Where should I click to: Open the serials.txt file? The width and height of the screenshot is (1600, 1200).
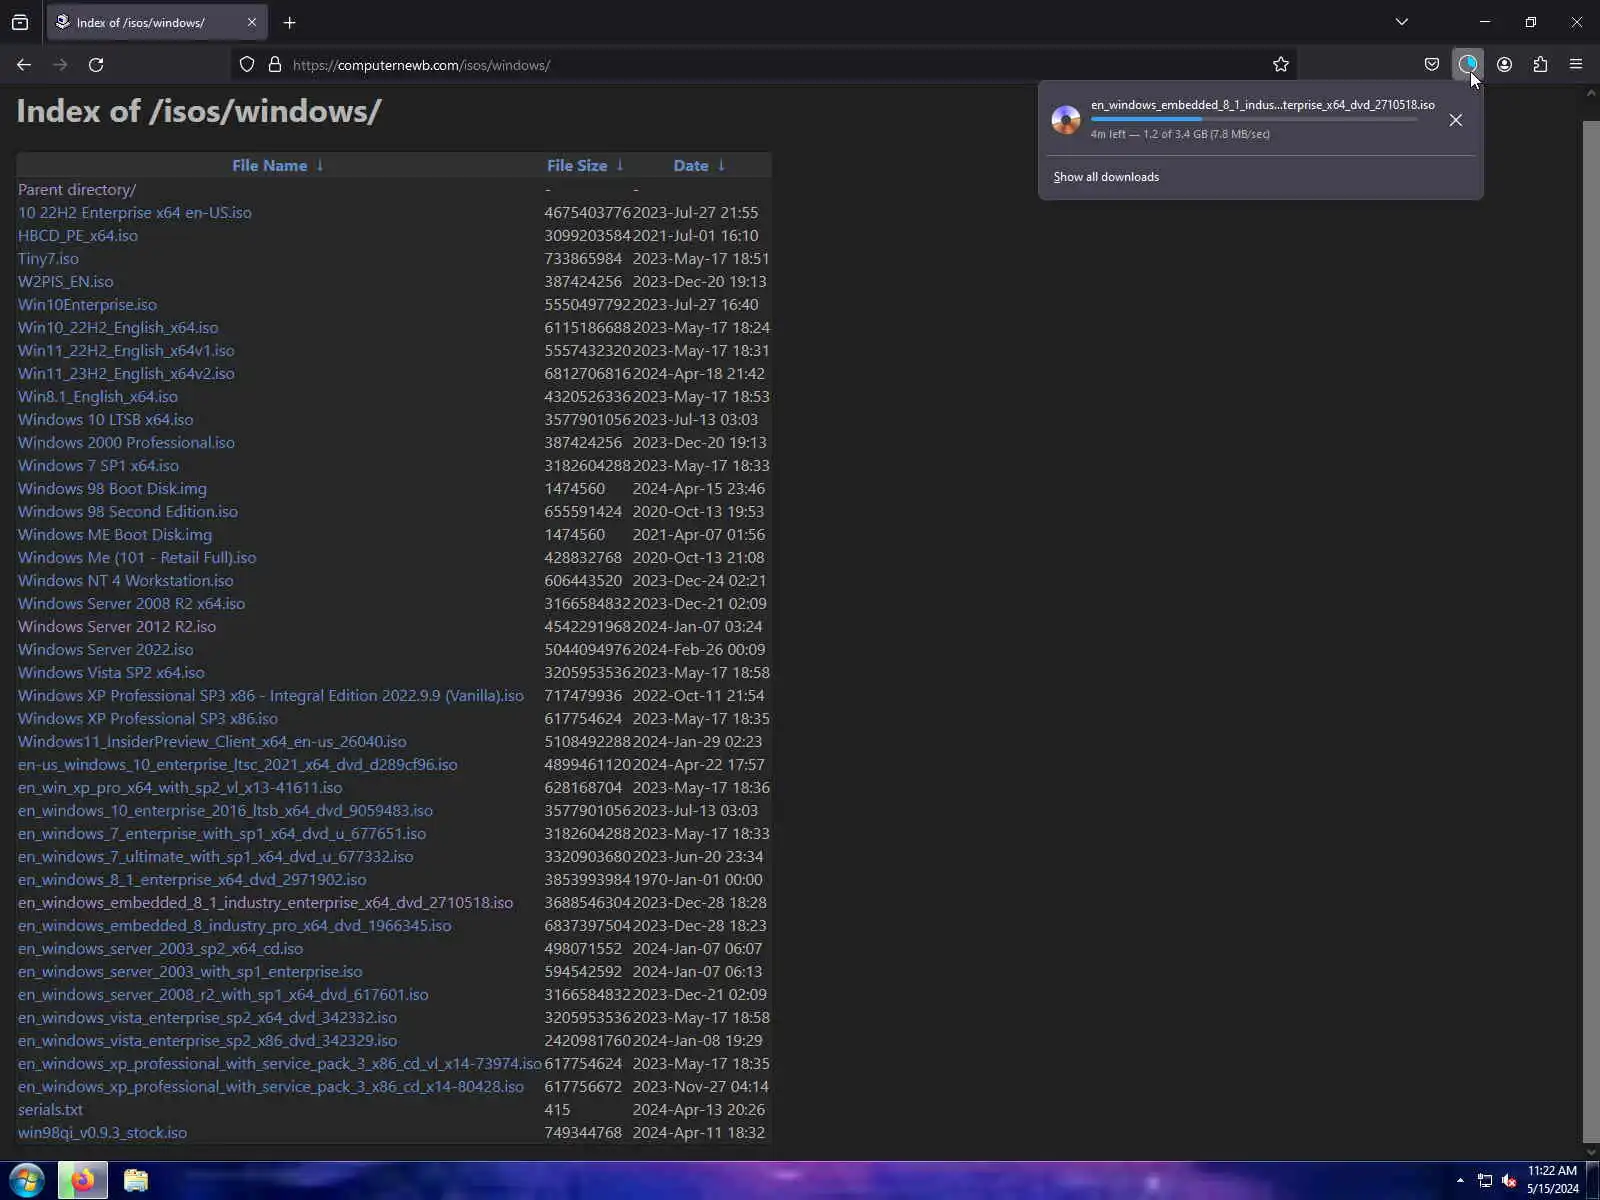pos(50,1110)
